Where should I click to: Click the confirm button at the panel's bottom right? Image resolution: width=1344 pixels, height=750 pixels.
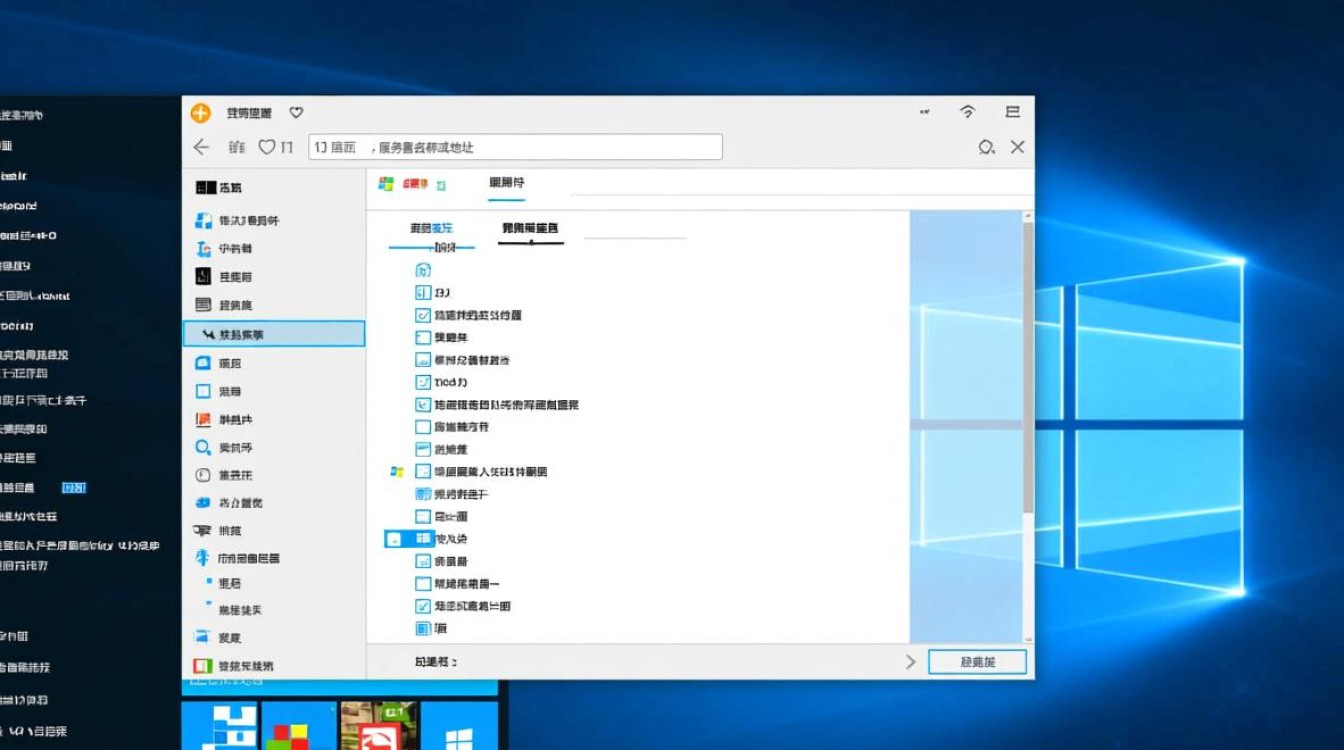click(977, 661)
